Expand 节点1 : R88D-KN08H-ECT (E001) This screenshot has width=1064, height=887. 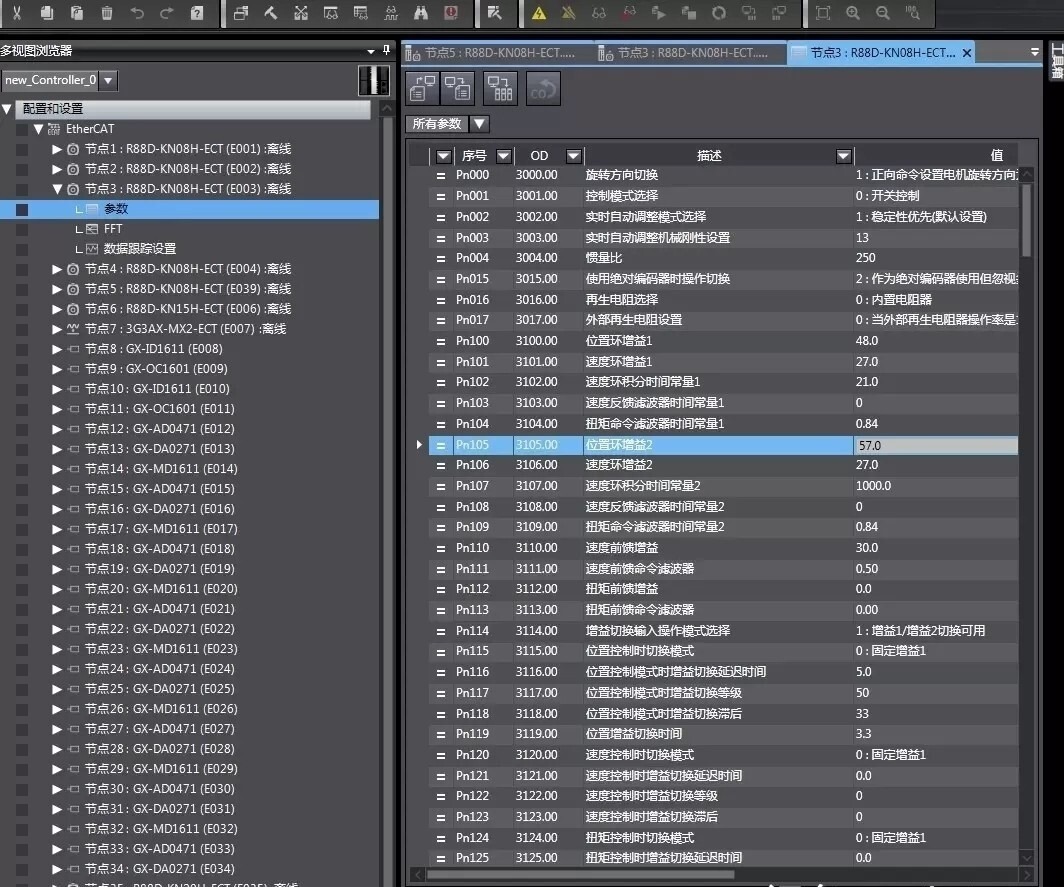coord(57,149)
